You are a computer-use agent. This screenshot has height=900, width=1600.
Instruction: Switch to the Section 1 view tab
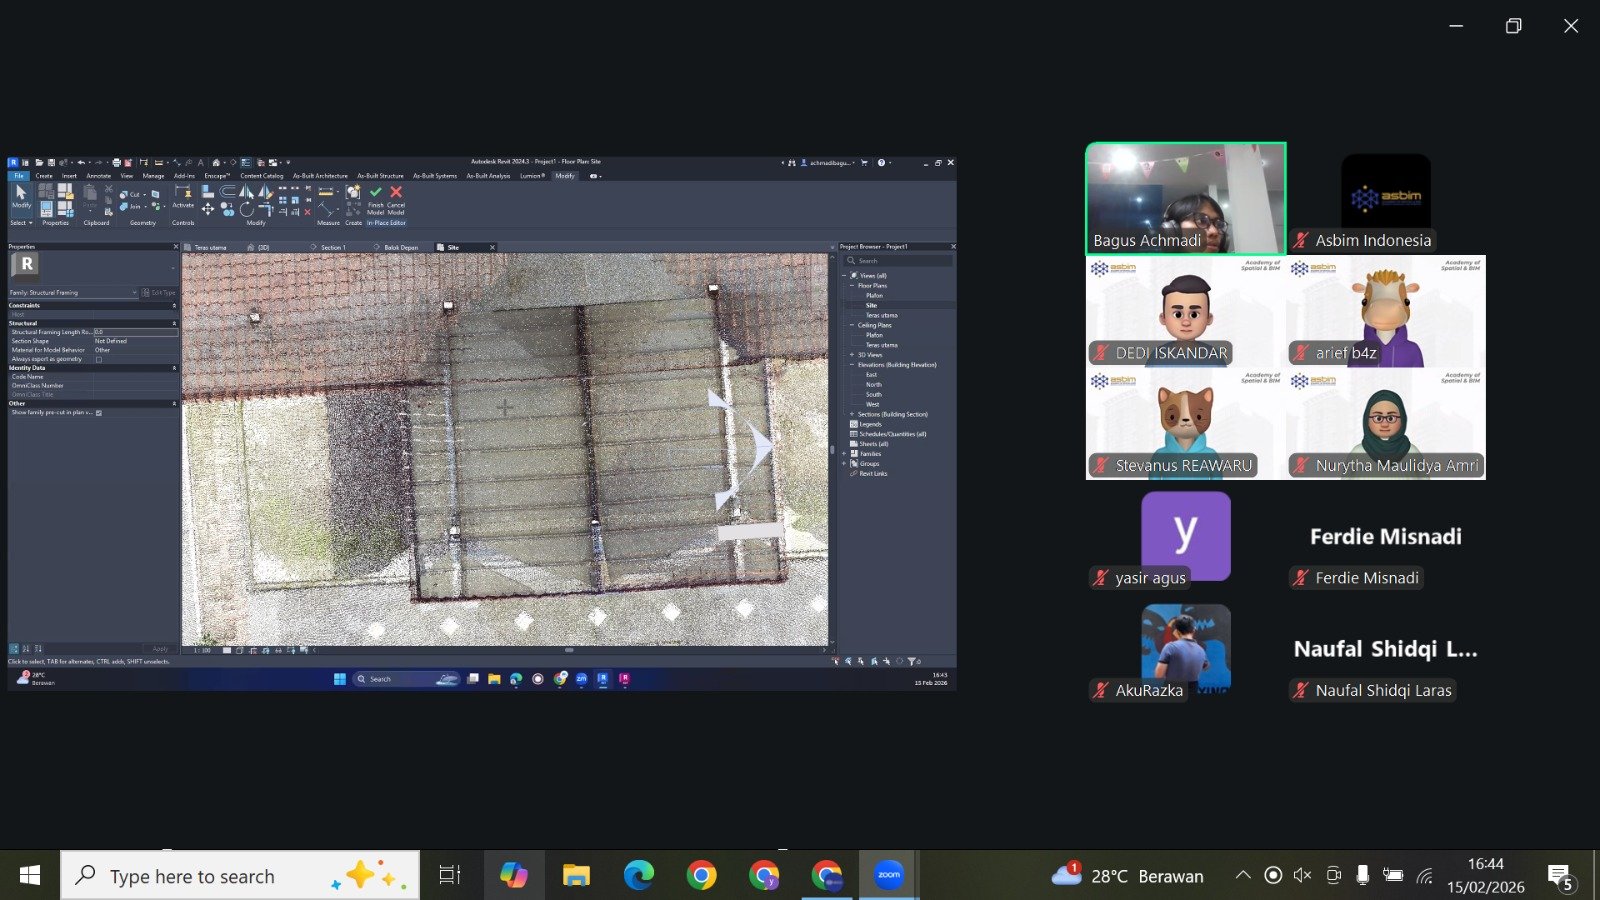click(x=333, y=247)
